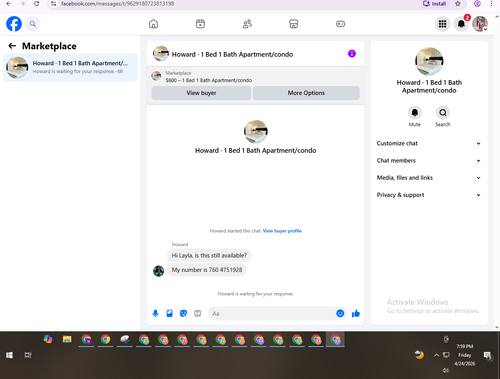The width and height of the screenshot is (500, 379).
Task: Open the Windows notification center icon
Action: (x=488, y=356)
